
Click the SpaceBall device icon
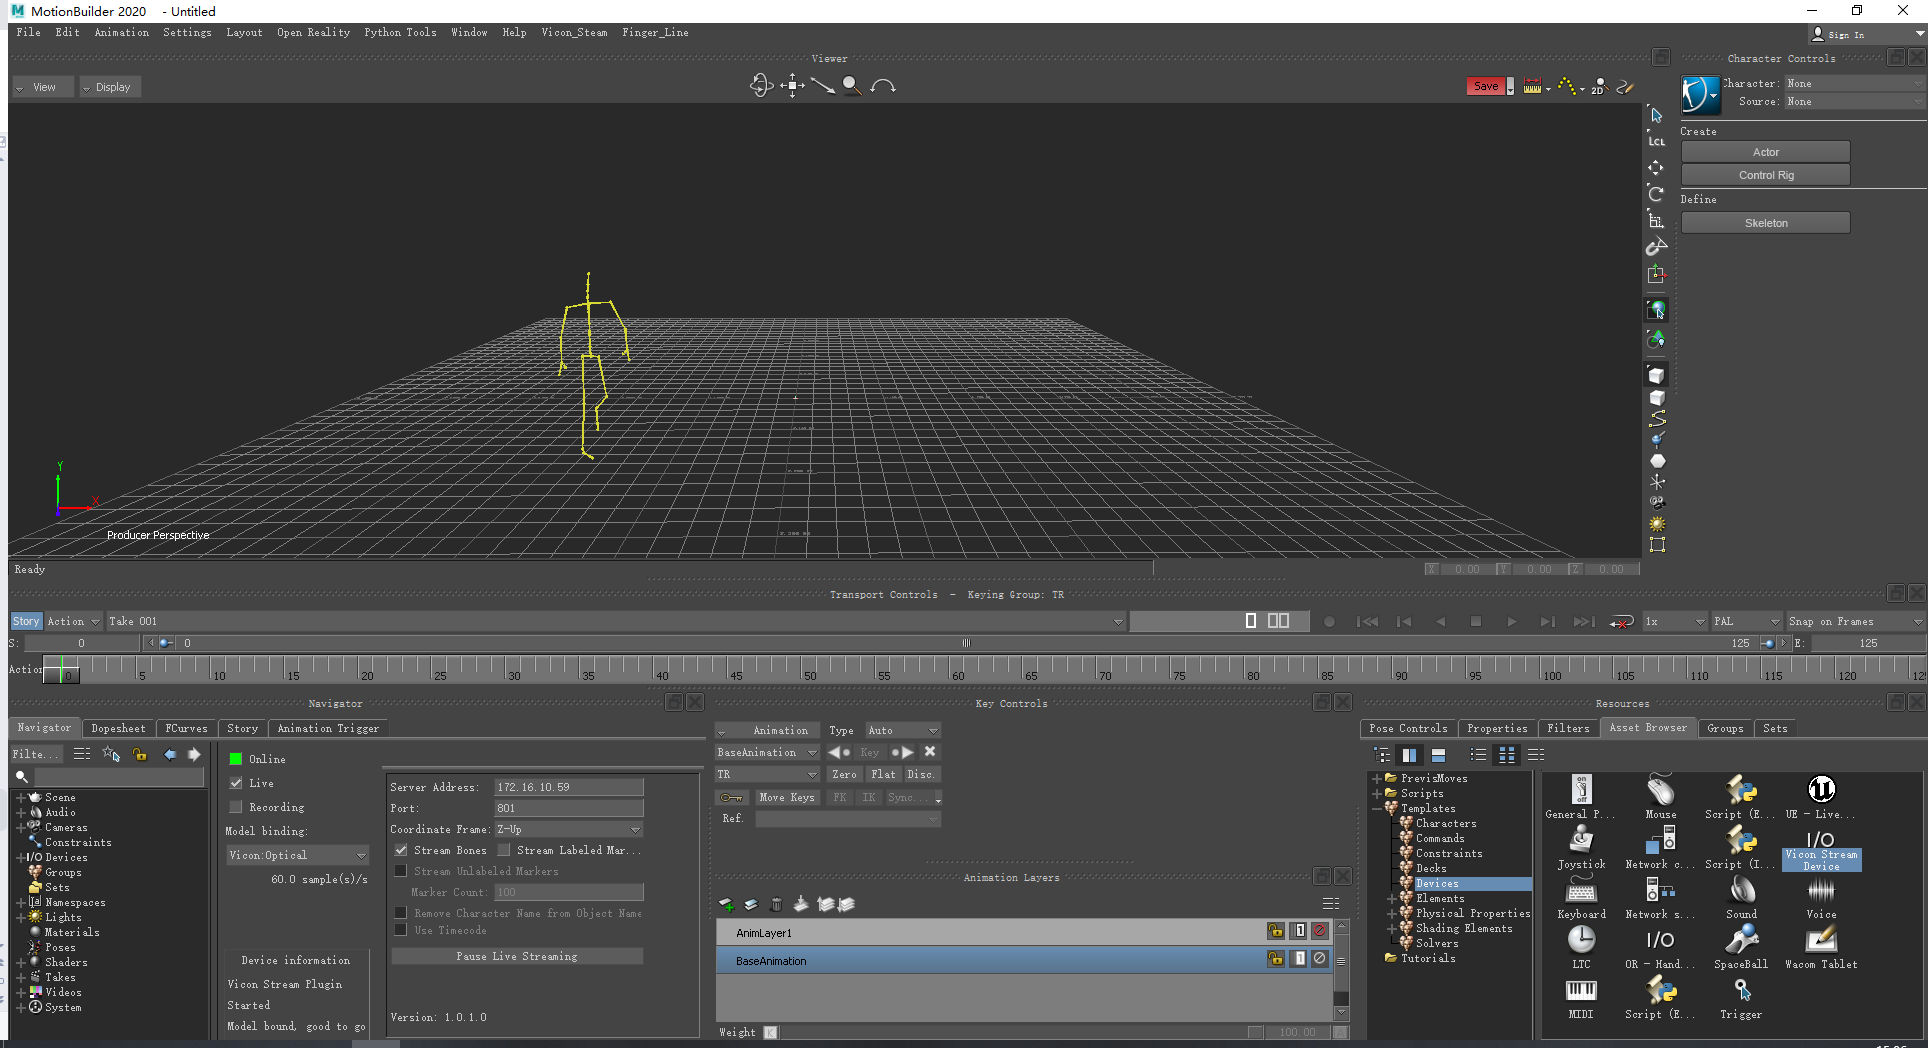1741,941
